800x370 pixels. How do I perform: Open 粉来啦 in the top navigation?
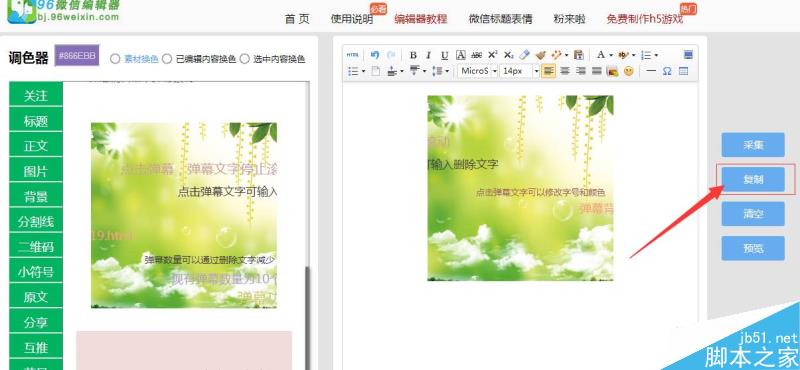pyautogui.click(x=569, y=19)
